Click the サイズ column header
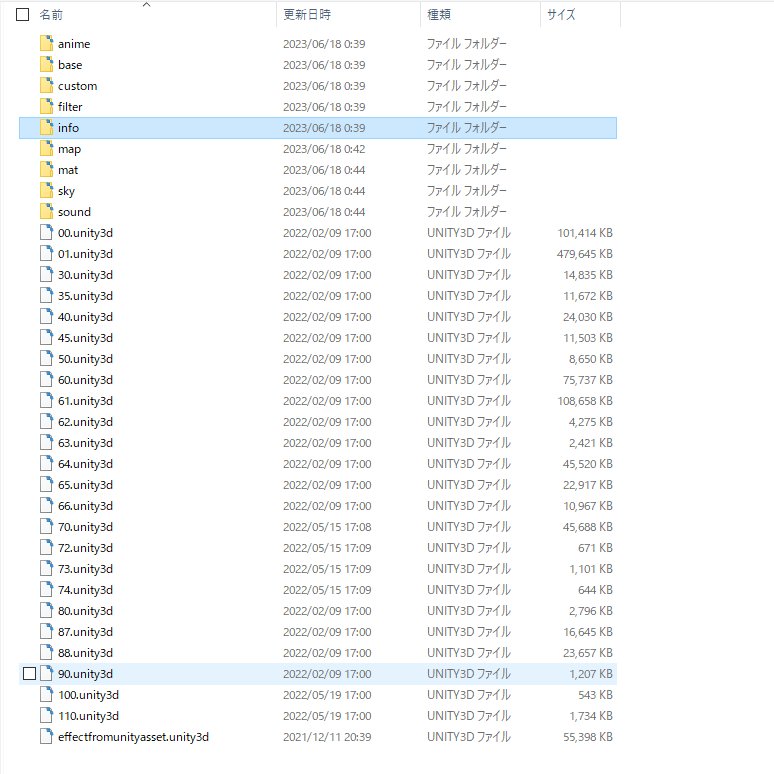 point(561,15)
